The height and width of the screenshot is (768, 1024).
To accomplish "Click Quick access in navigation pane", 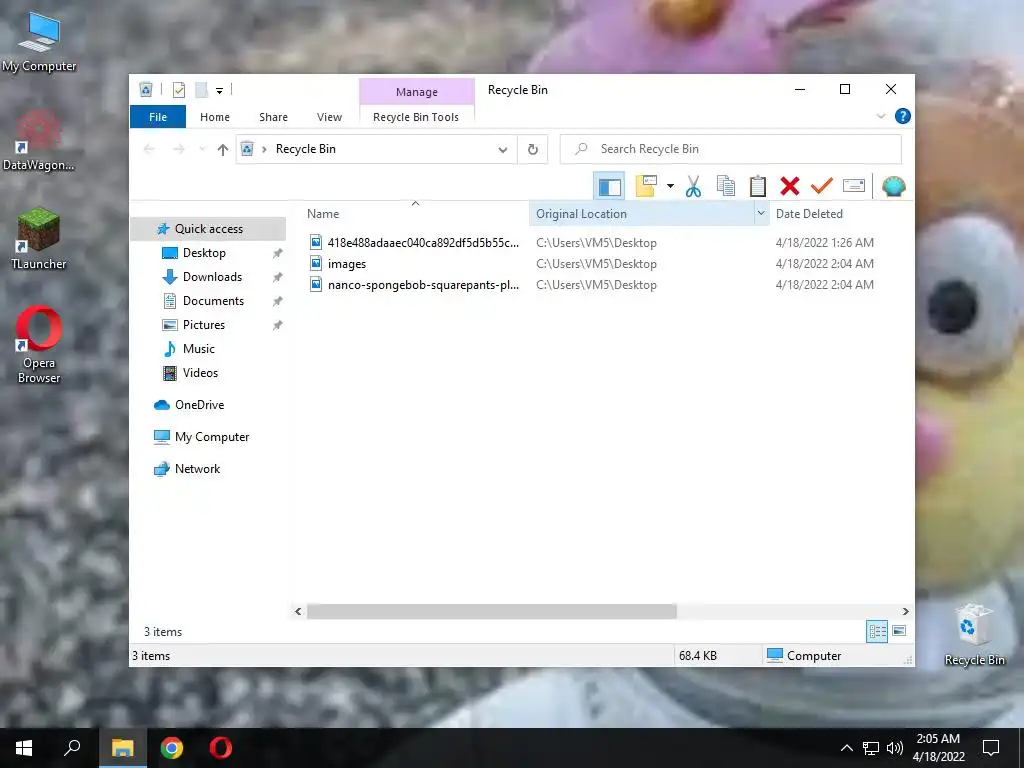I will [x=208, y=229].
